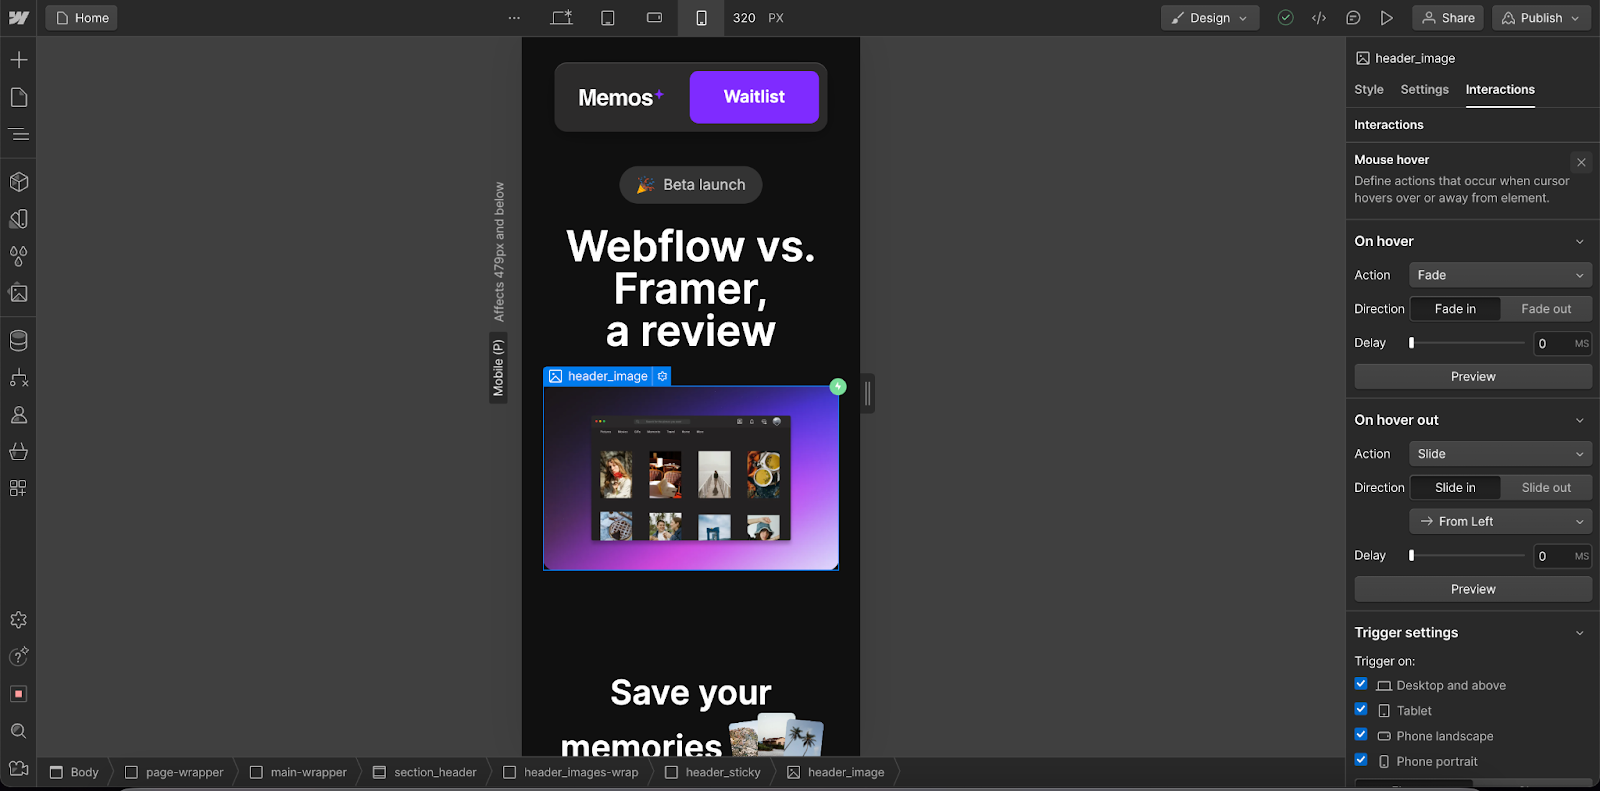Switch to the Style tab
This screenshot has height=791, width=1600.
coord(1368,89)
